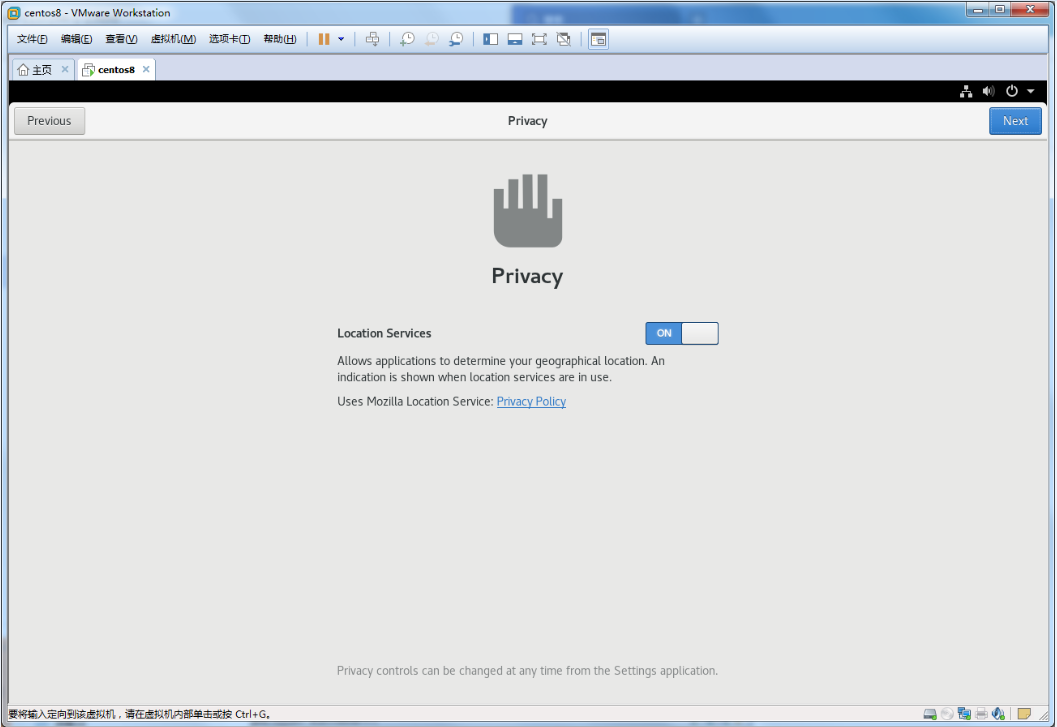Click the sound card status bar icon
1057x727 pixels.
click(x=998, y=714)
